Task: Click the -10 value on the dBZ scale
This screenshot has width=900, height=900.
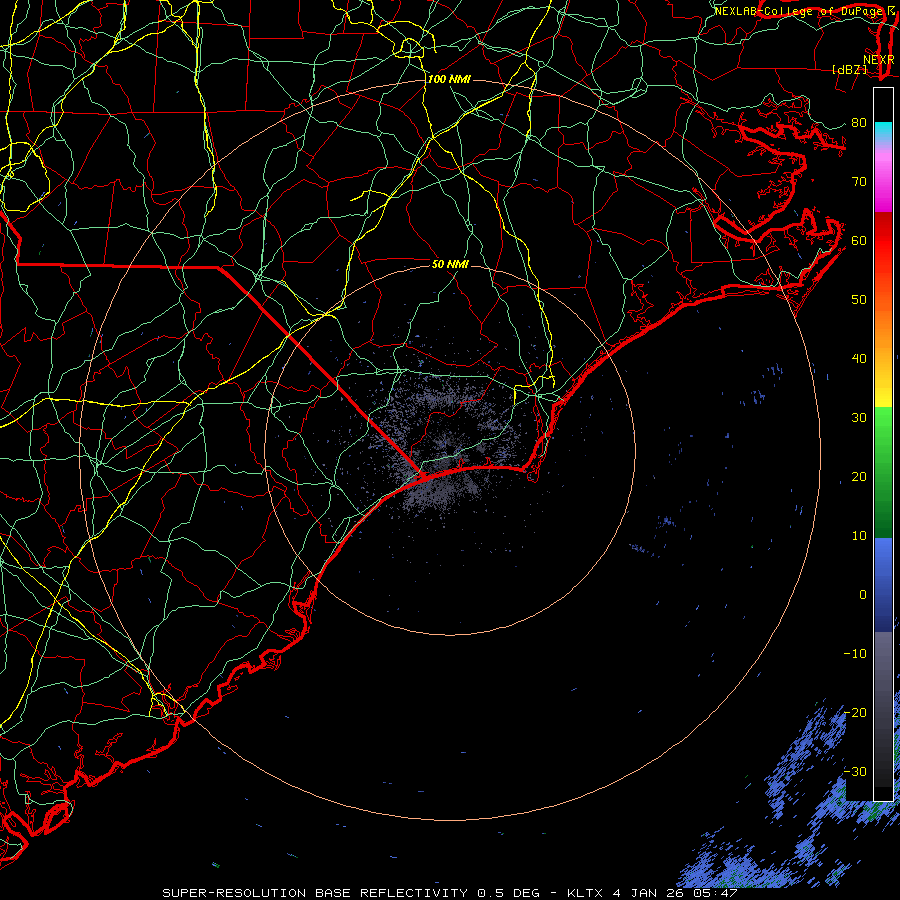Action: click(x=855, y=654)
